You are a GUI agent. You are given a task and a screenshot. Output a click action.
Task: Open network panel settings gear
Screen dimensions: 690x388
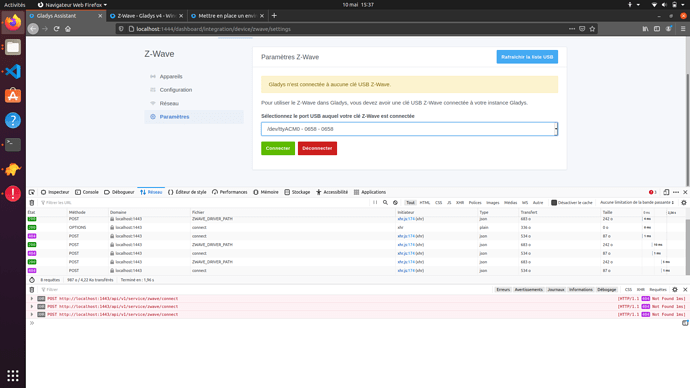684,203
